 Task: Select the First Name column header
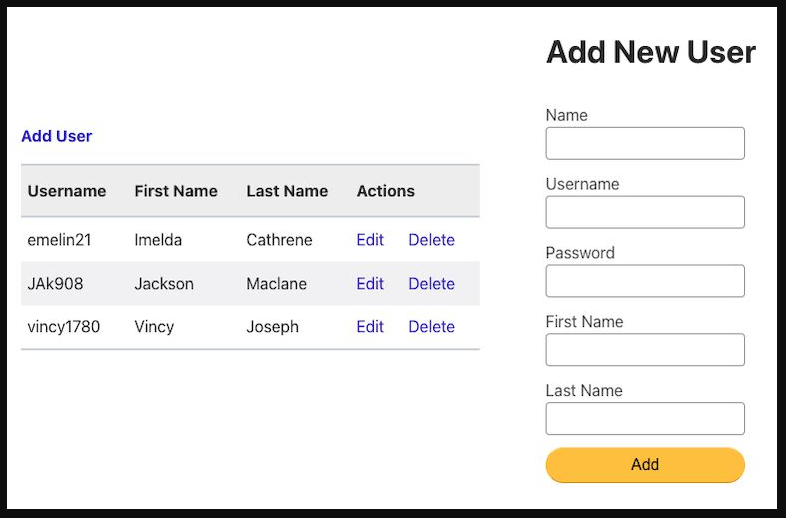click(x=176, y=191)
